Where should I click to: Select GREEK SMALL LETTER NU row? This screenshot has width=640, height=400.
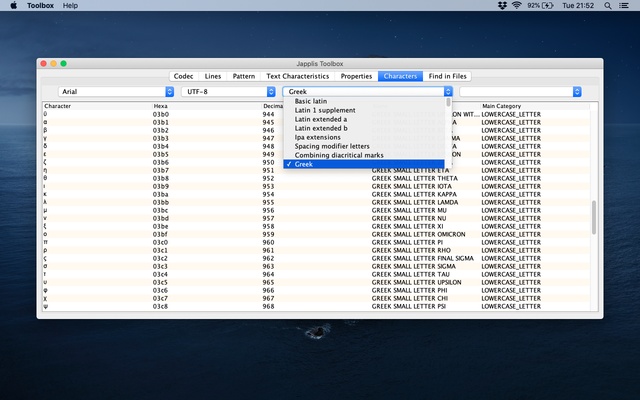pyautogui.click(x=316, y=218)
